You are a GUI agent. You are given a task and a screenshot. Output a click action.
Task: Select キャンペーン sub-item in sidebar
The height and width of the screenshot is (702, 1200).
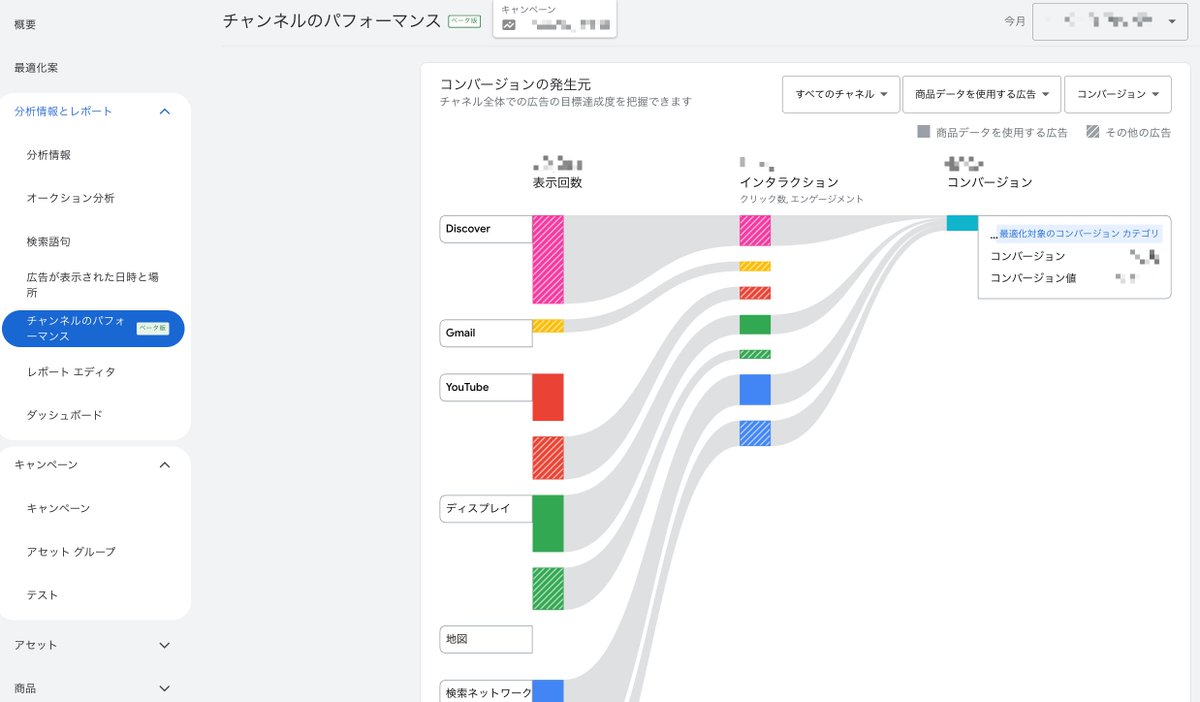click(58, 508)
